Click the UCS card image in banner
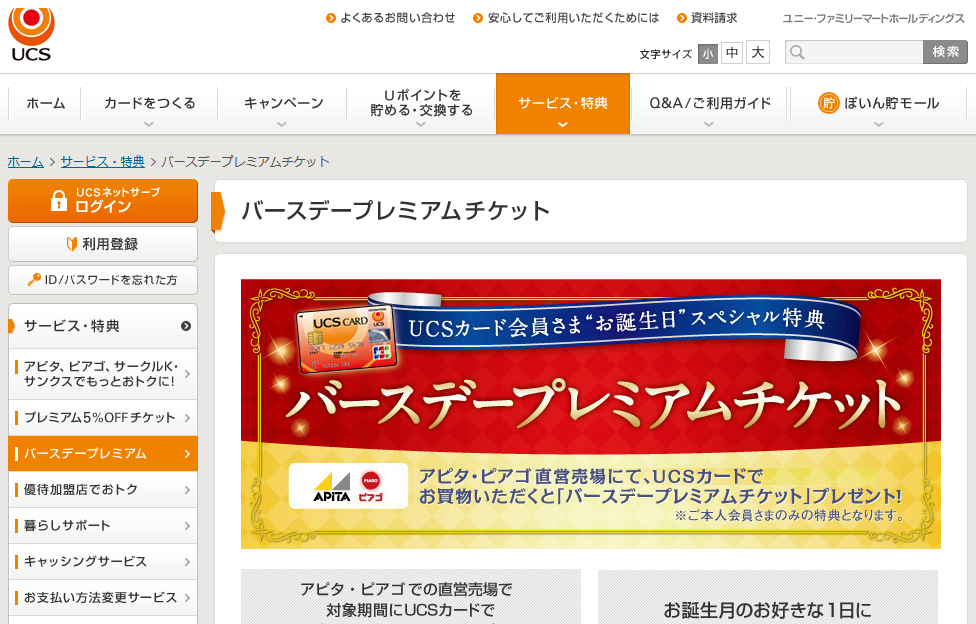976x624 pixels. coord(345,339)
